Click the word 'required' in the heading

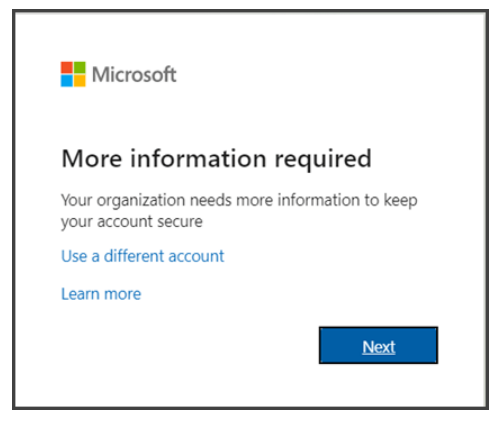(x=323, y=160)
